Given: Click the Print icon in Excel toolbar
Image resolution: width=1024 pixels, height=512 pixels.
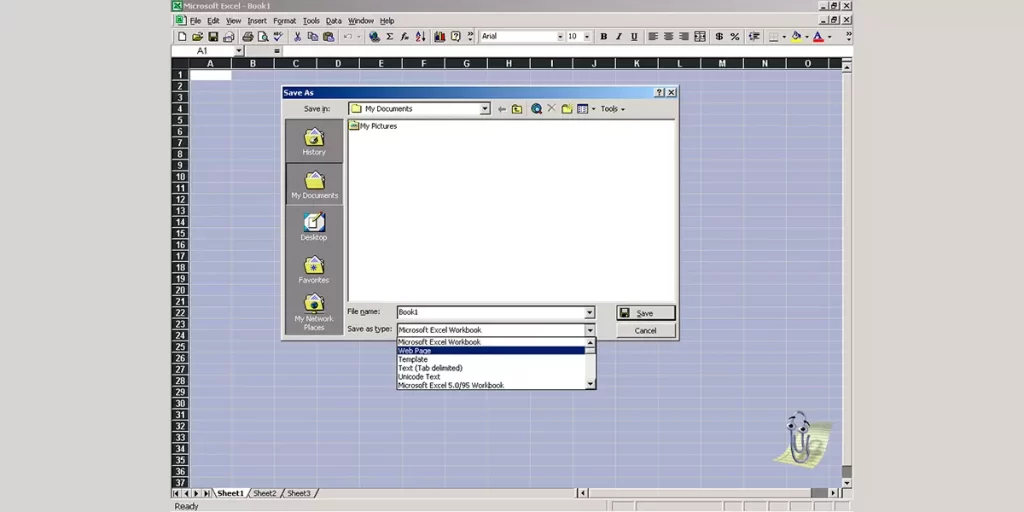Looking at the screenshot, I should [x=248, y=37].
